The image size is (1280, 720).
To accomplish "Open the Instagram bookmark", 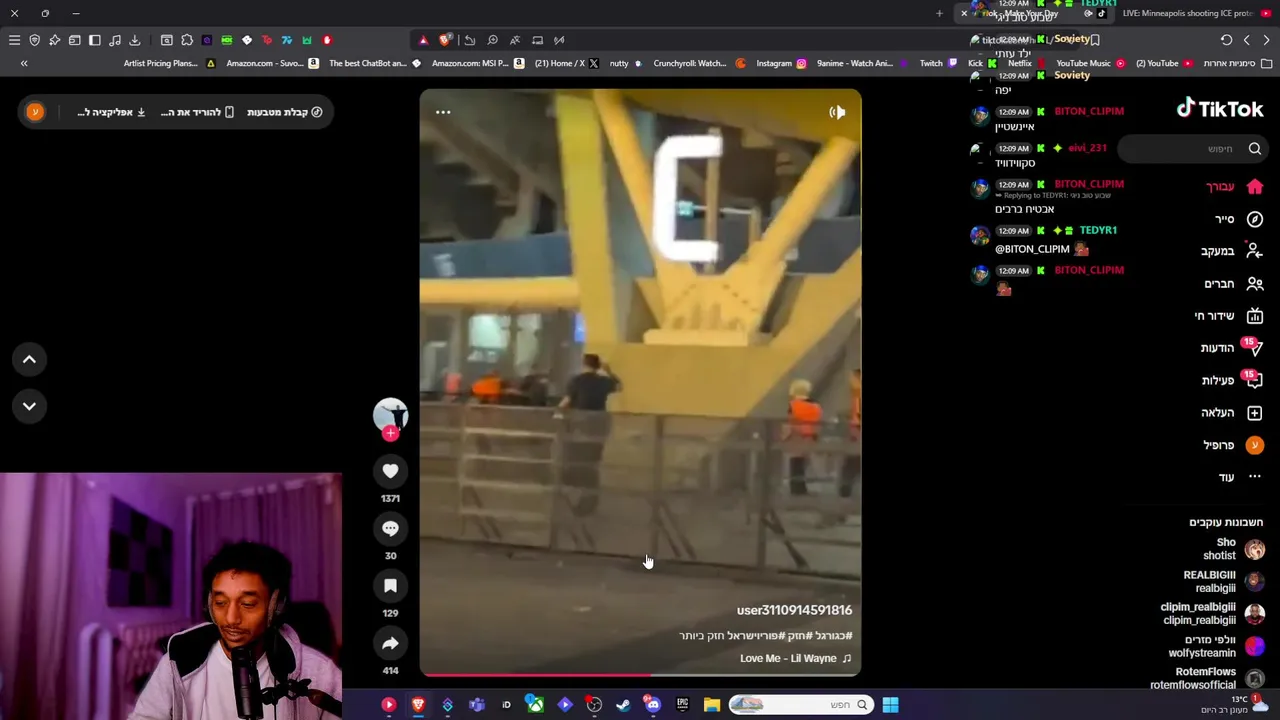I will click(781, 63).
